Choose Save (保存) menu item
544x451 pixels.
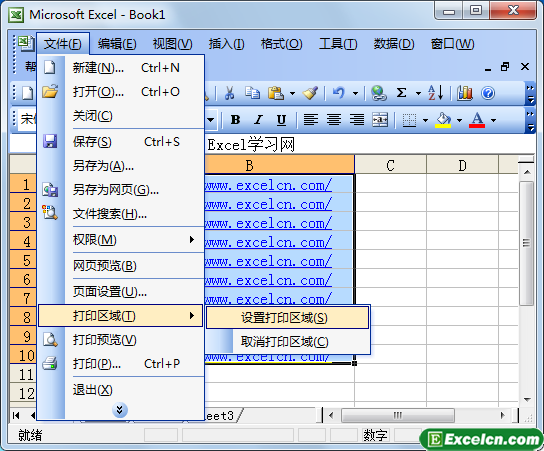[121, 142]
